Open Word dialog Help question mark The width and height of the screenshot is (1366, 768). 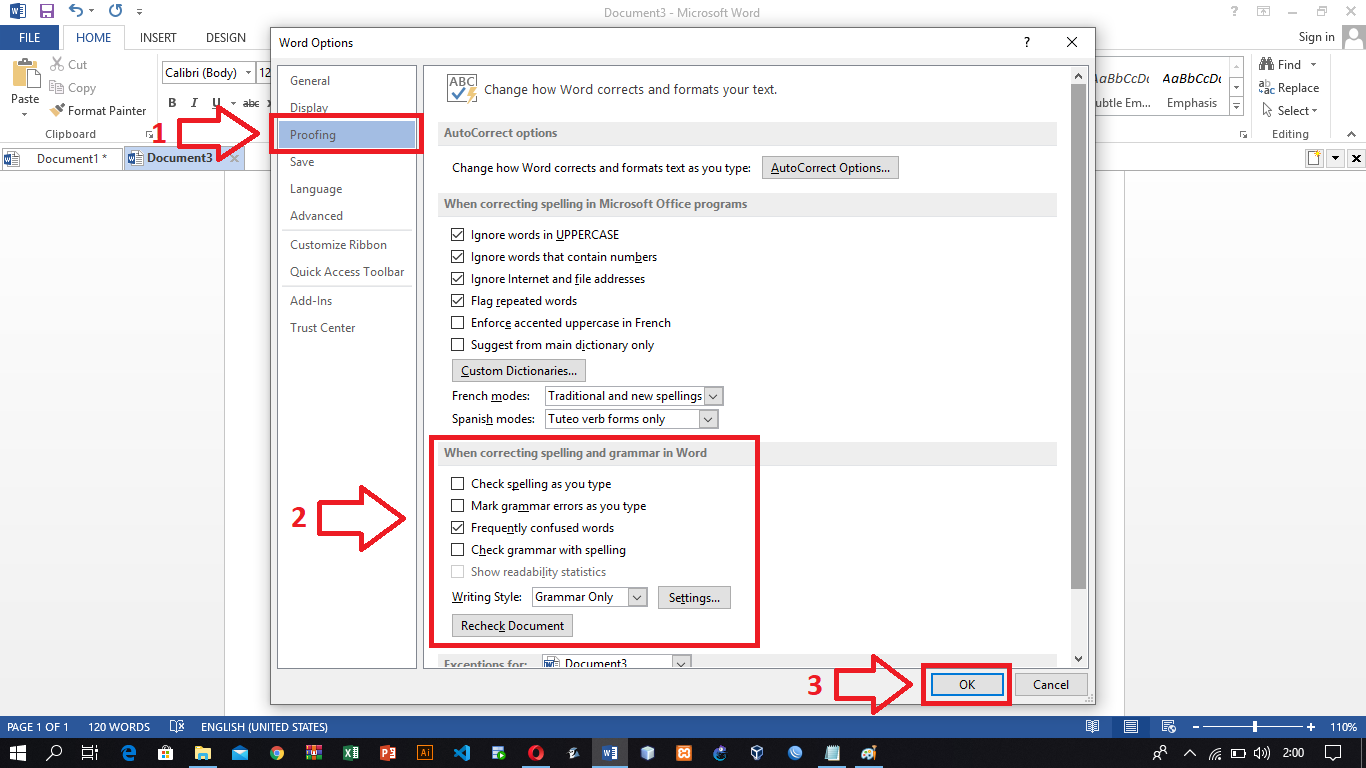(x=1026, y=42)
